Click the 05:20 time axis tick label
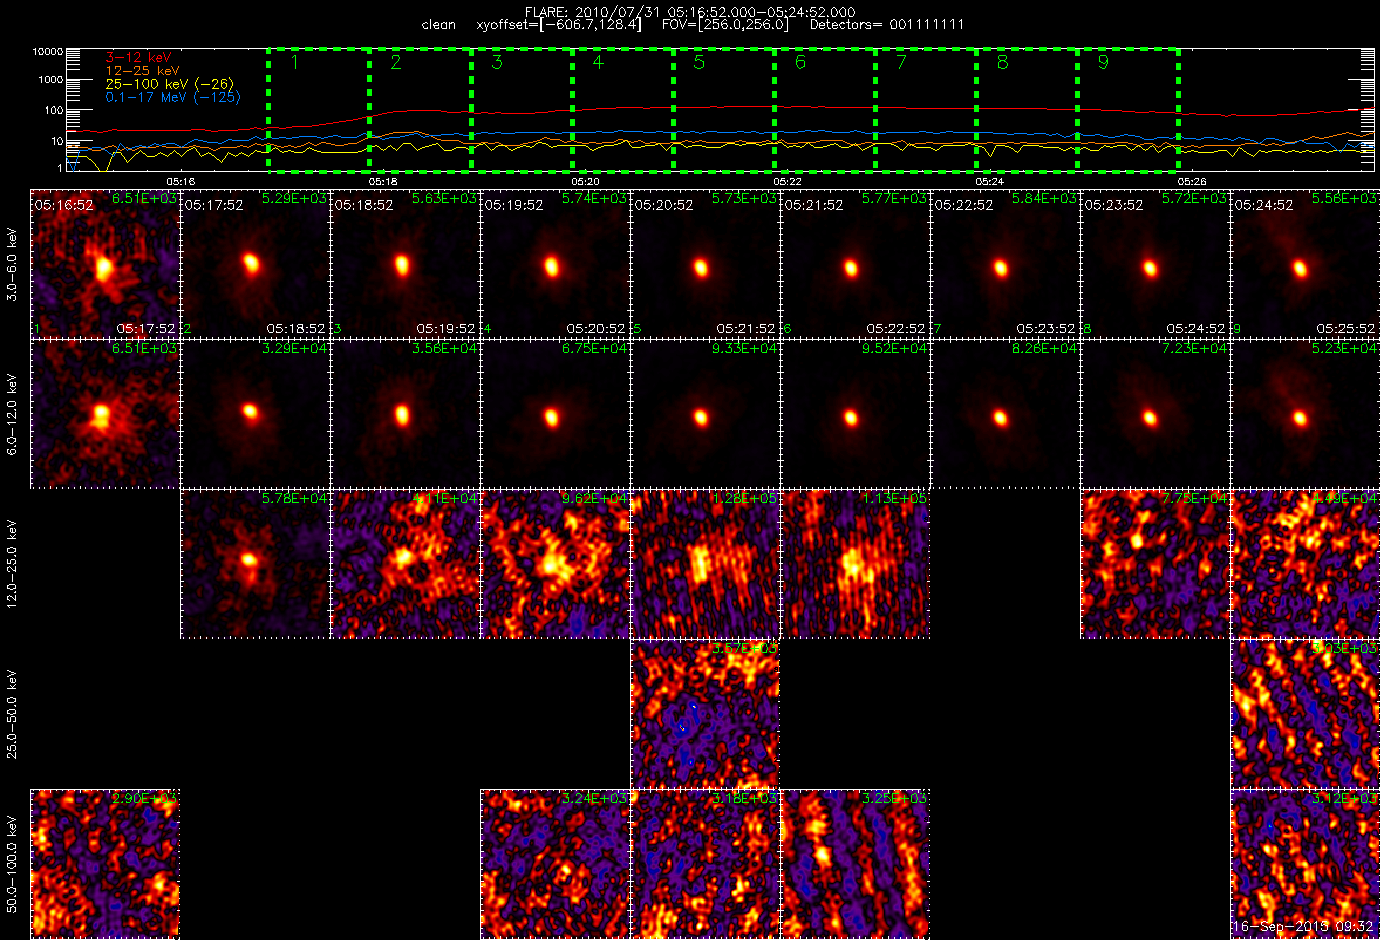 [x=585, y=181]
